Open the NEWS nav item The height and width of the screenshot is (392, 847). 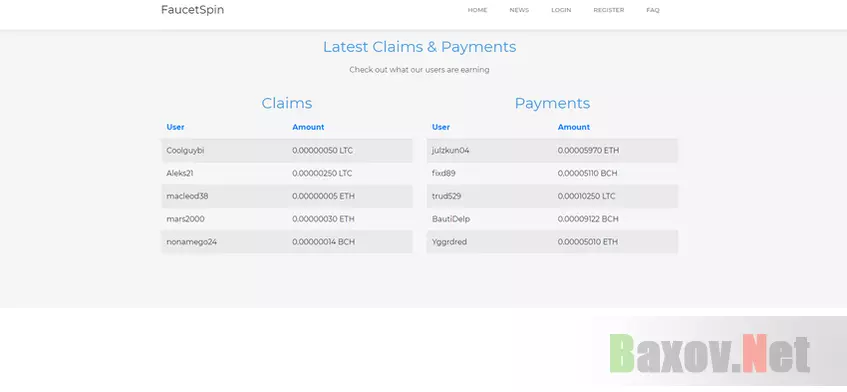pyautogui.click(x=519, y=10)
